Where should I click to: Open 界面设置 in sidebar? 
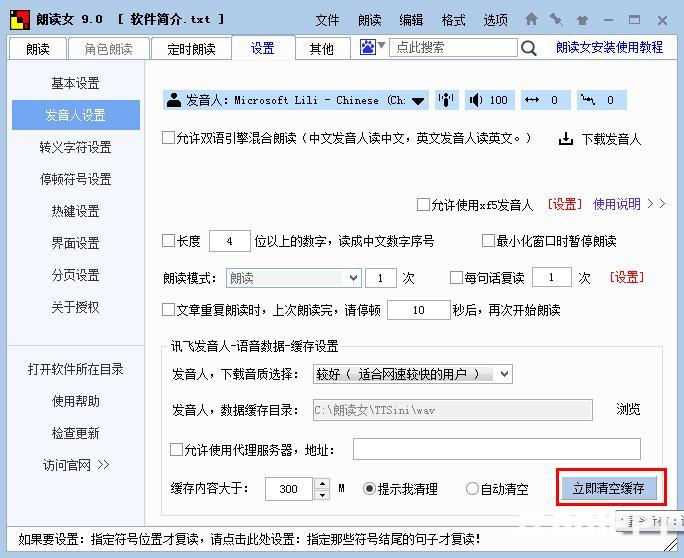(x=75, y=243)
